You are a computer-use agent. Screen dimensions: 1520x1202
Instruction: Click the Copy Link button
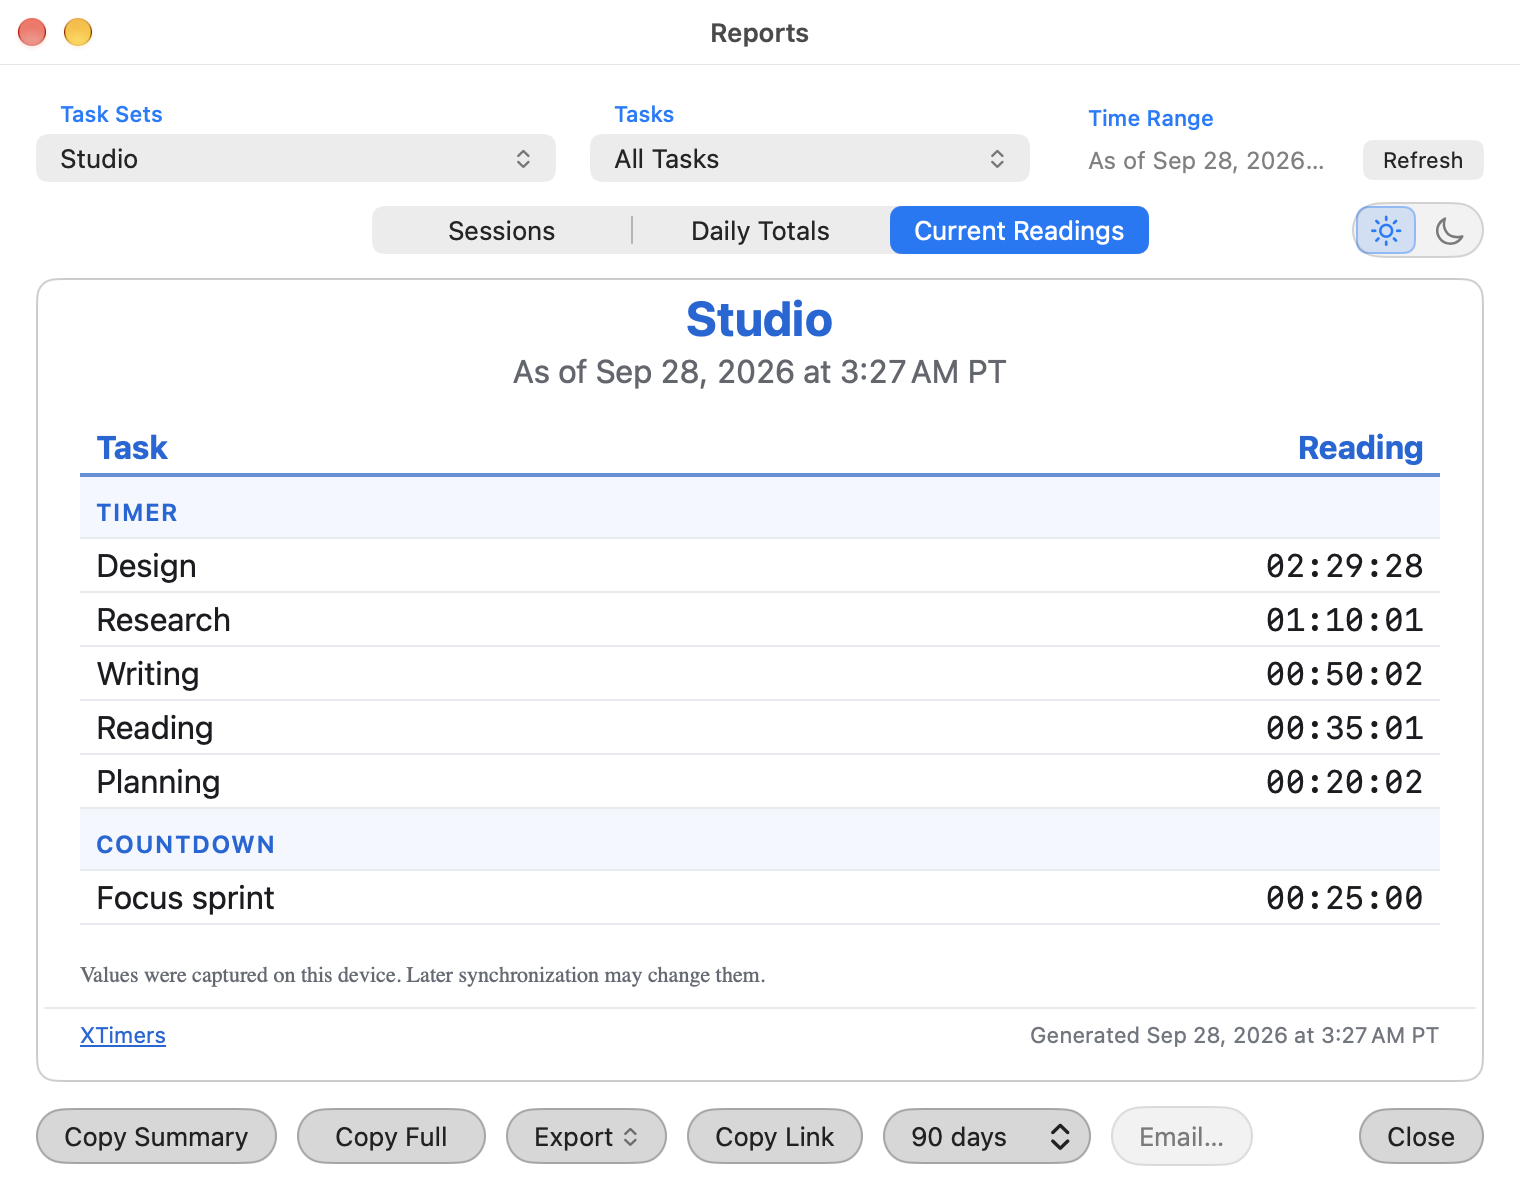click(775, 1137)
